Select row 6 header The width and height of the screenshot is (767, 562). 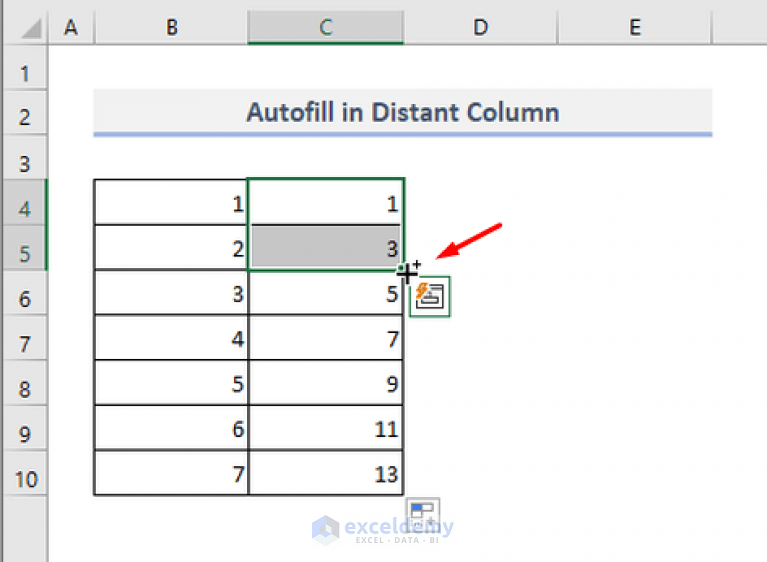pos(24,292)
